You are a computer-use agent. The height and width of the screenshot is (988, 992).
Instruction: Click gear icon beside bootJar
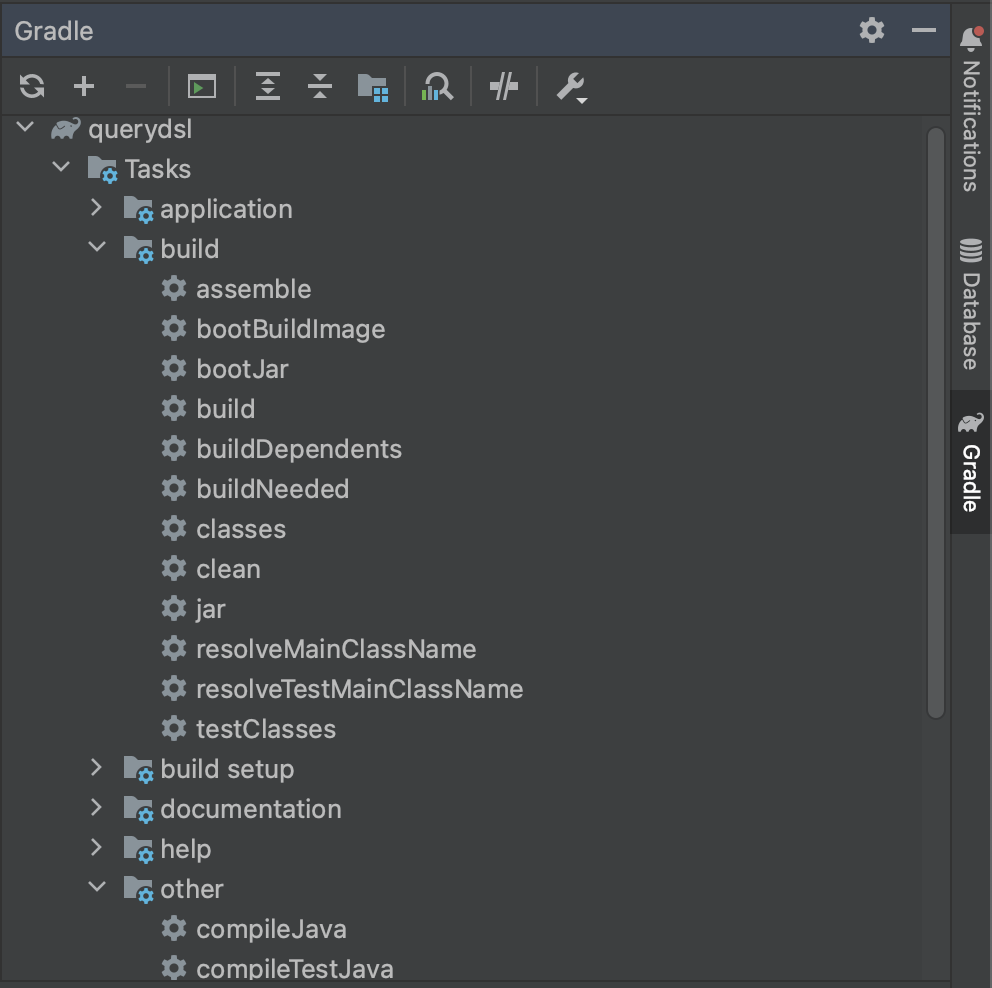(174, 368)
